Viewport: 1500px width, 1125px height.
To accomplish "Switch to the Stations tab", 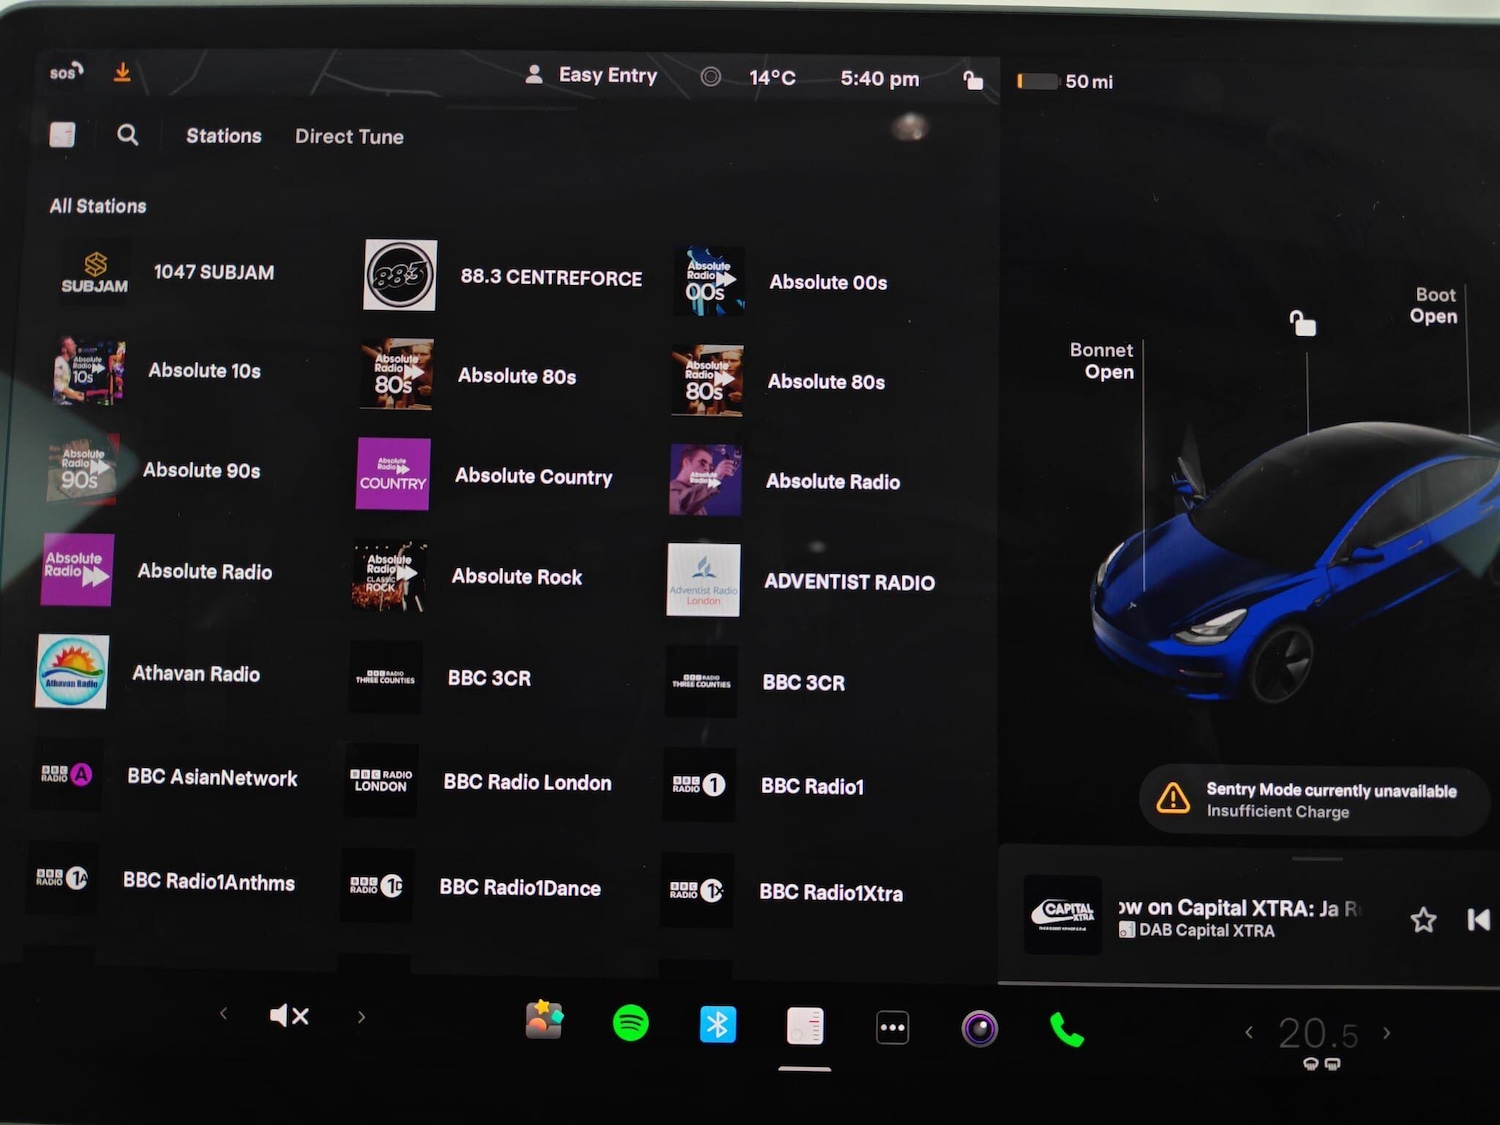I will click(x=223, y=136).
